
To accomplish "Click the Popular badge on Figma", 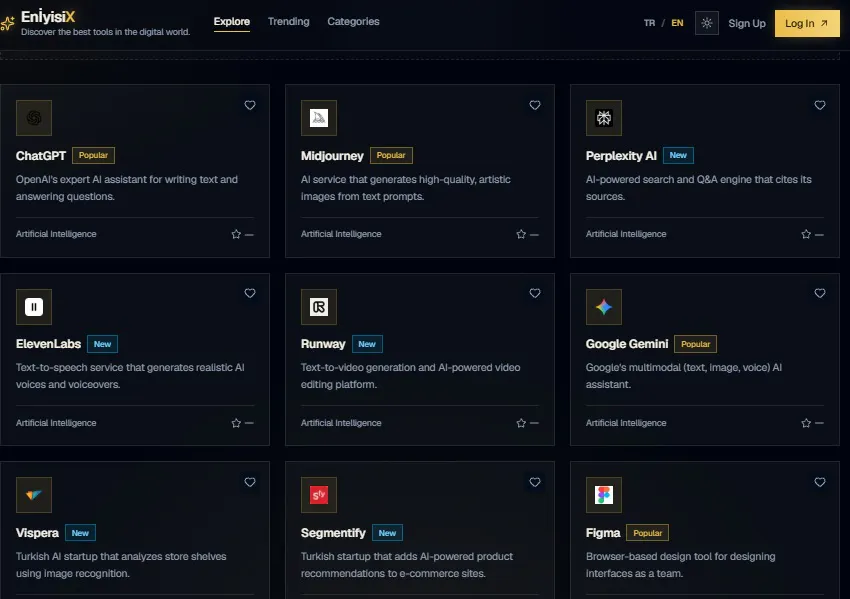I will point(647,533).
